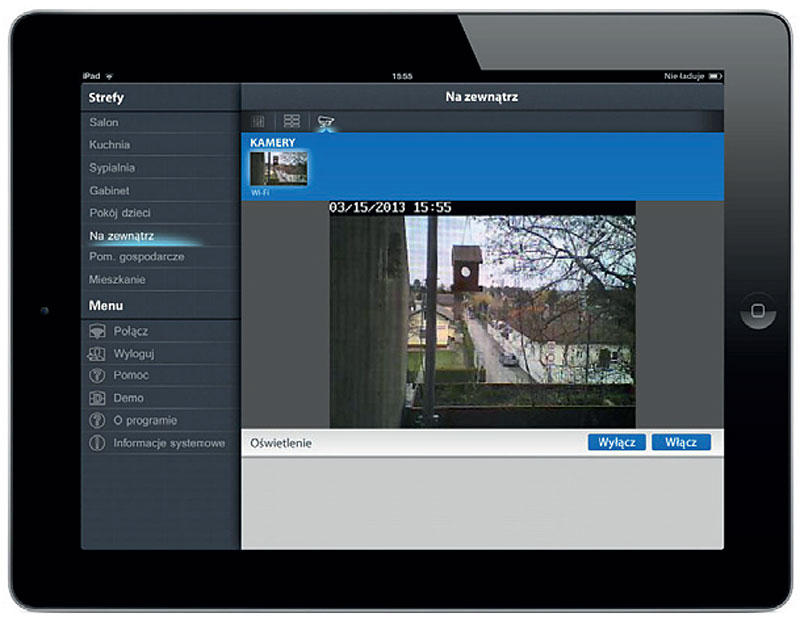Screen dimensions: 800x617
Task: Open the cameras view icon in toolbar
Action: (x=326, y=121)
